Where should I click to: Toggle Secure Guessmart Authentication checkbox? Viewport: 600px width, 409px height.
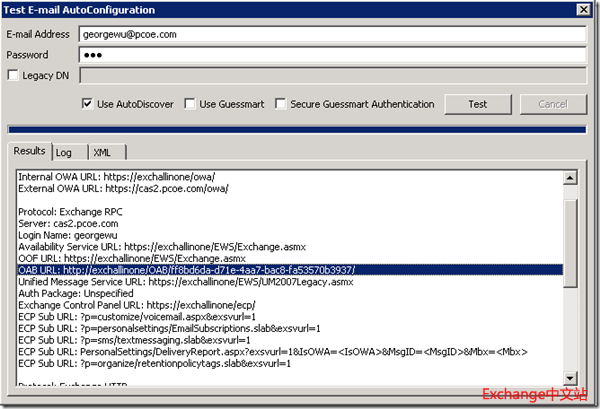[281, 104]
